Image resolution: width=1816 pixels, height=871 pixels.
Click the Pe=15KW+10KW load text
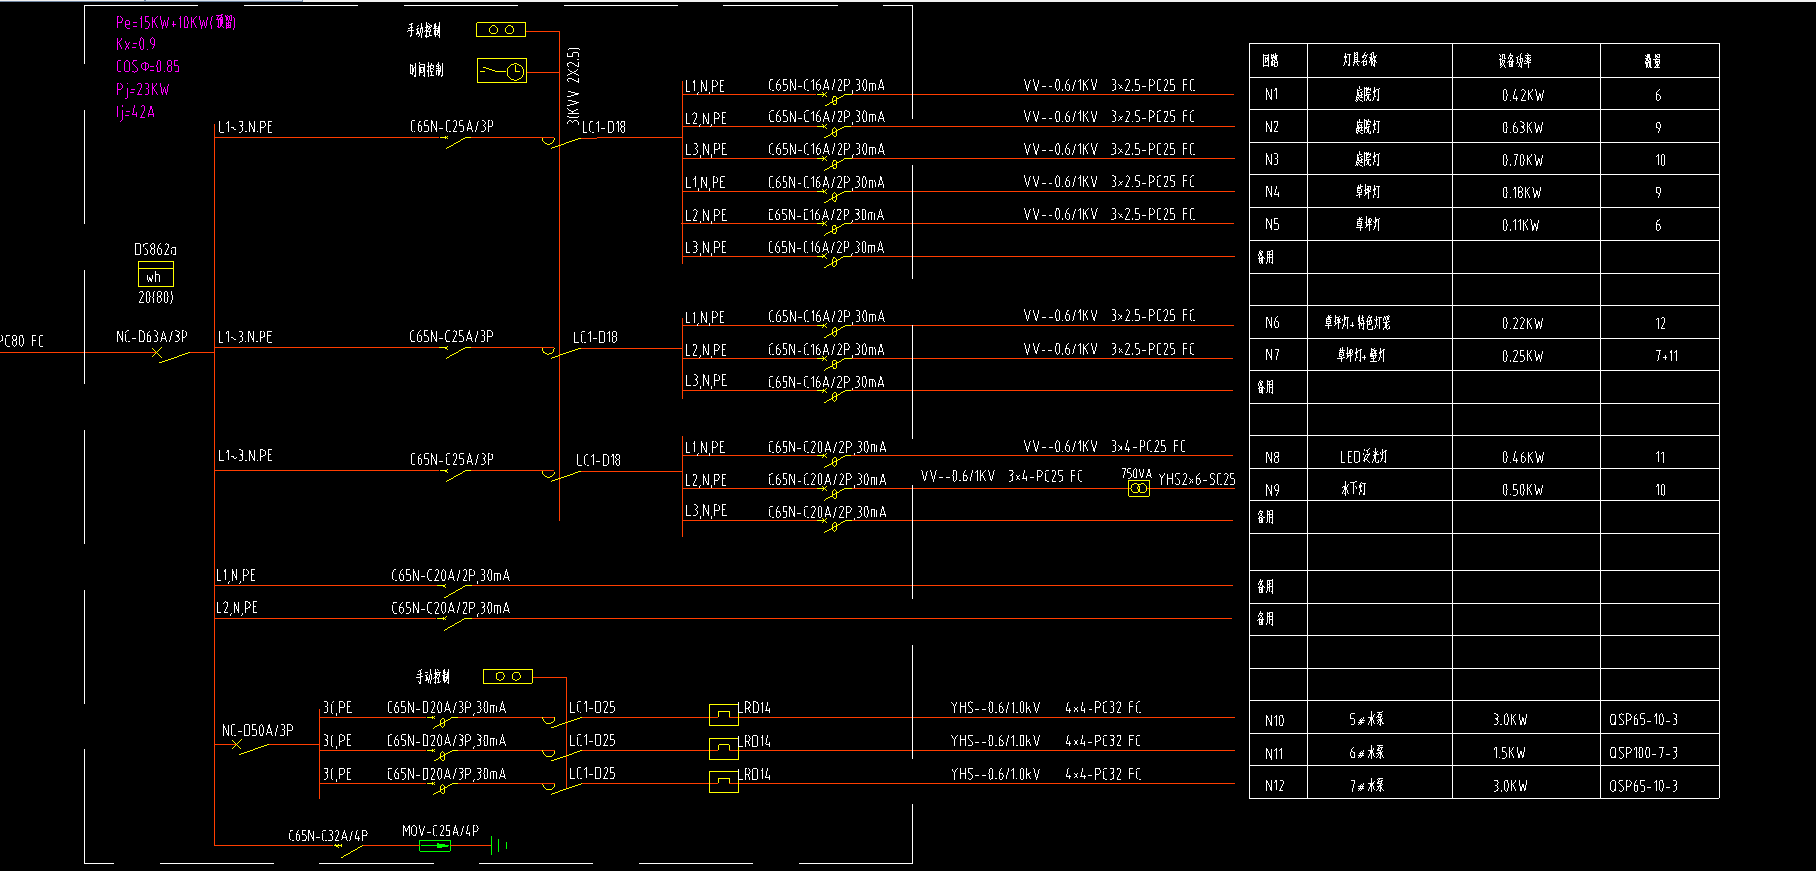pyautogui.click(x=176, y=22)
